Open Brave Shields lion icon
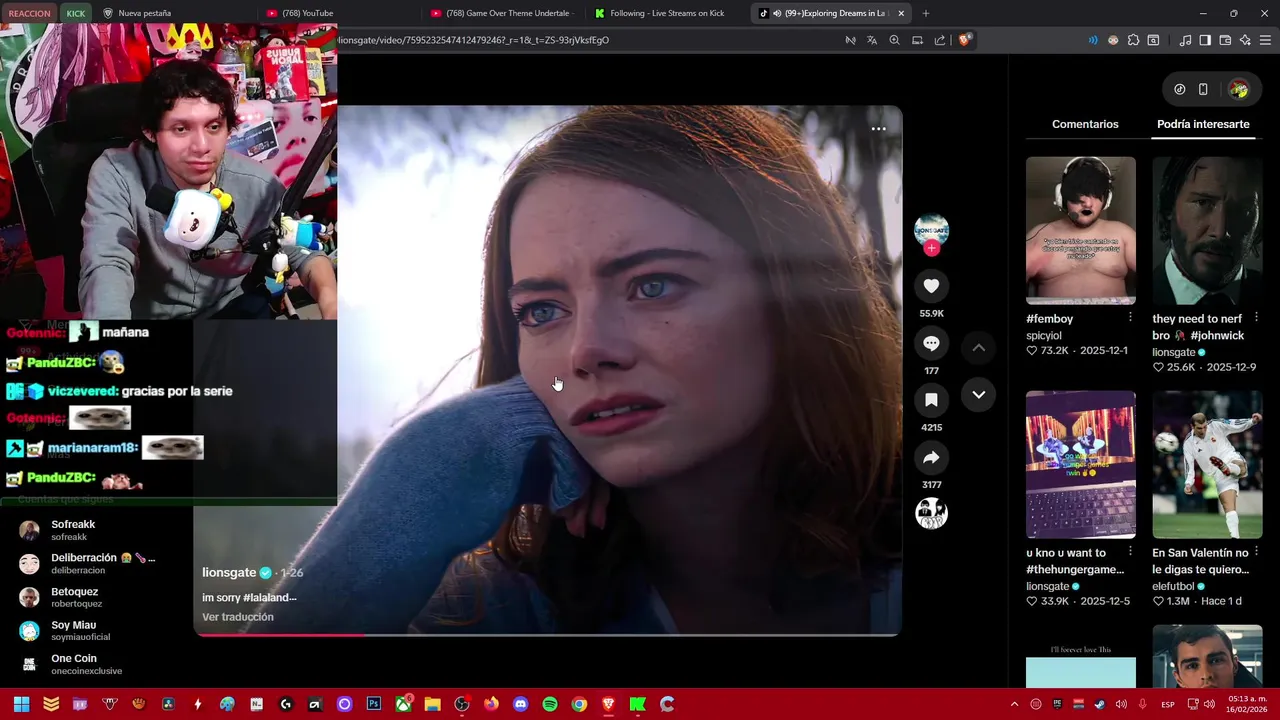 pos(964,40)
